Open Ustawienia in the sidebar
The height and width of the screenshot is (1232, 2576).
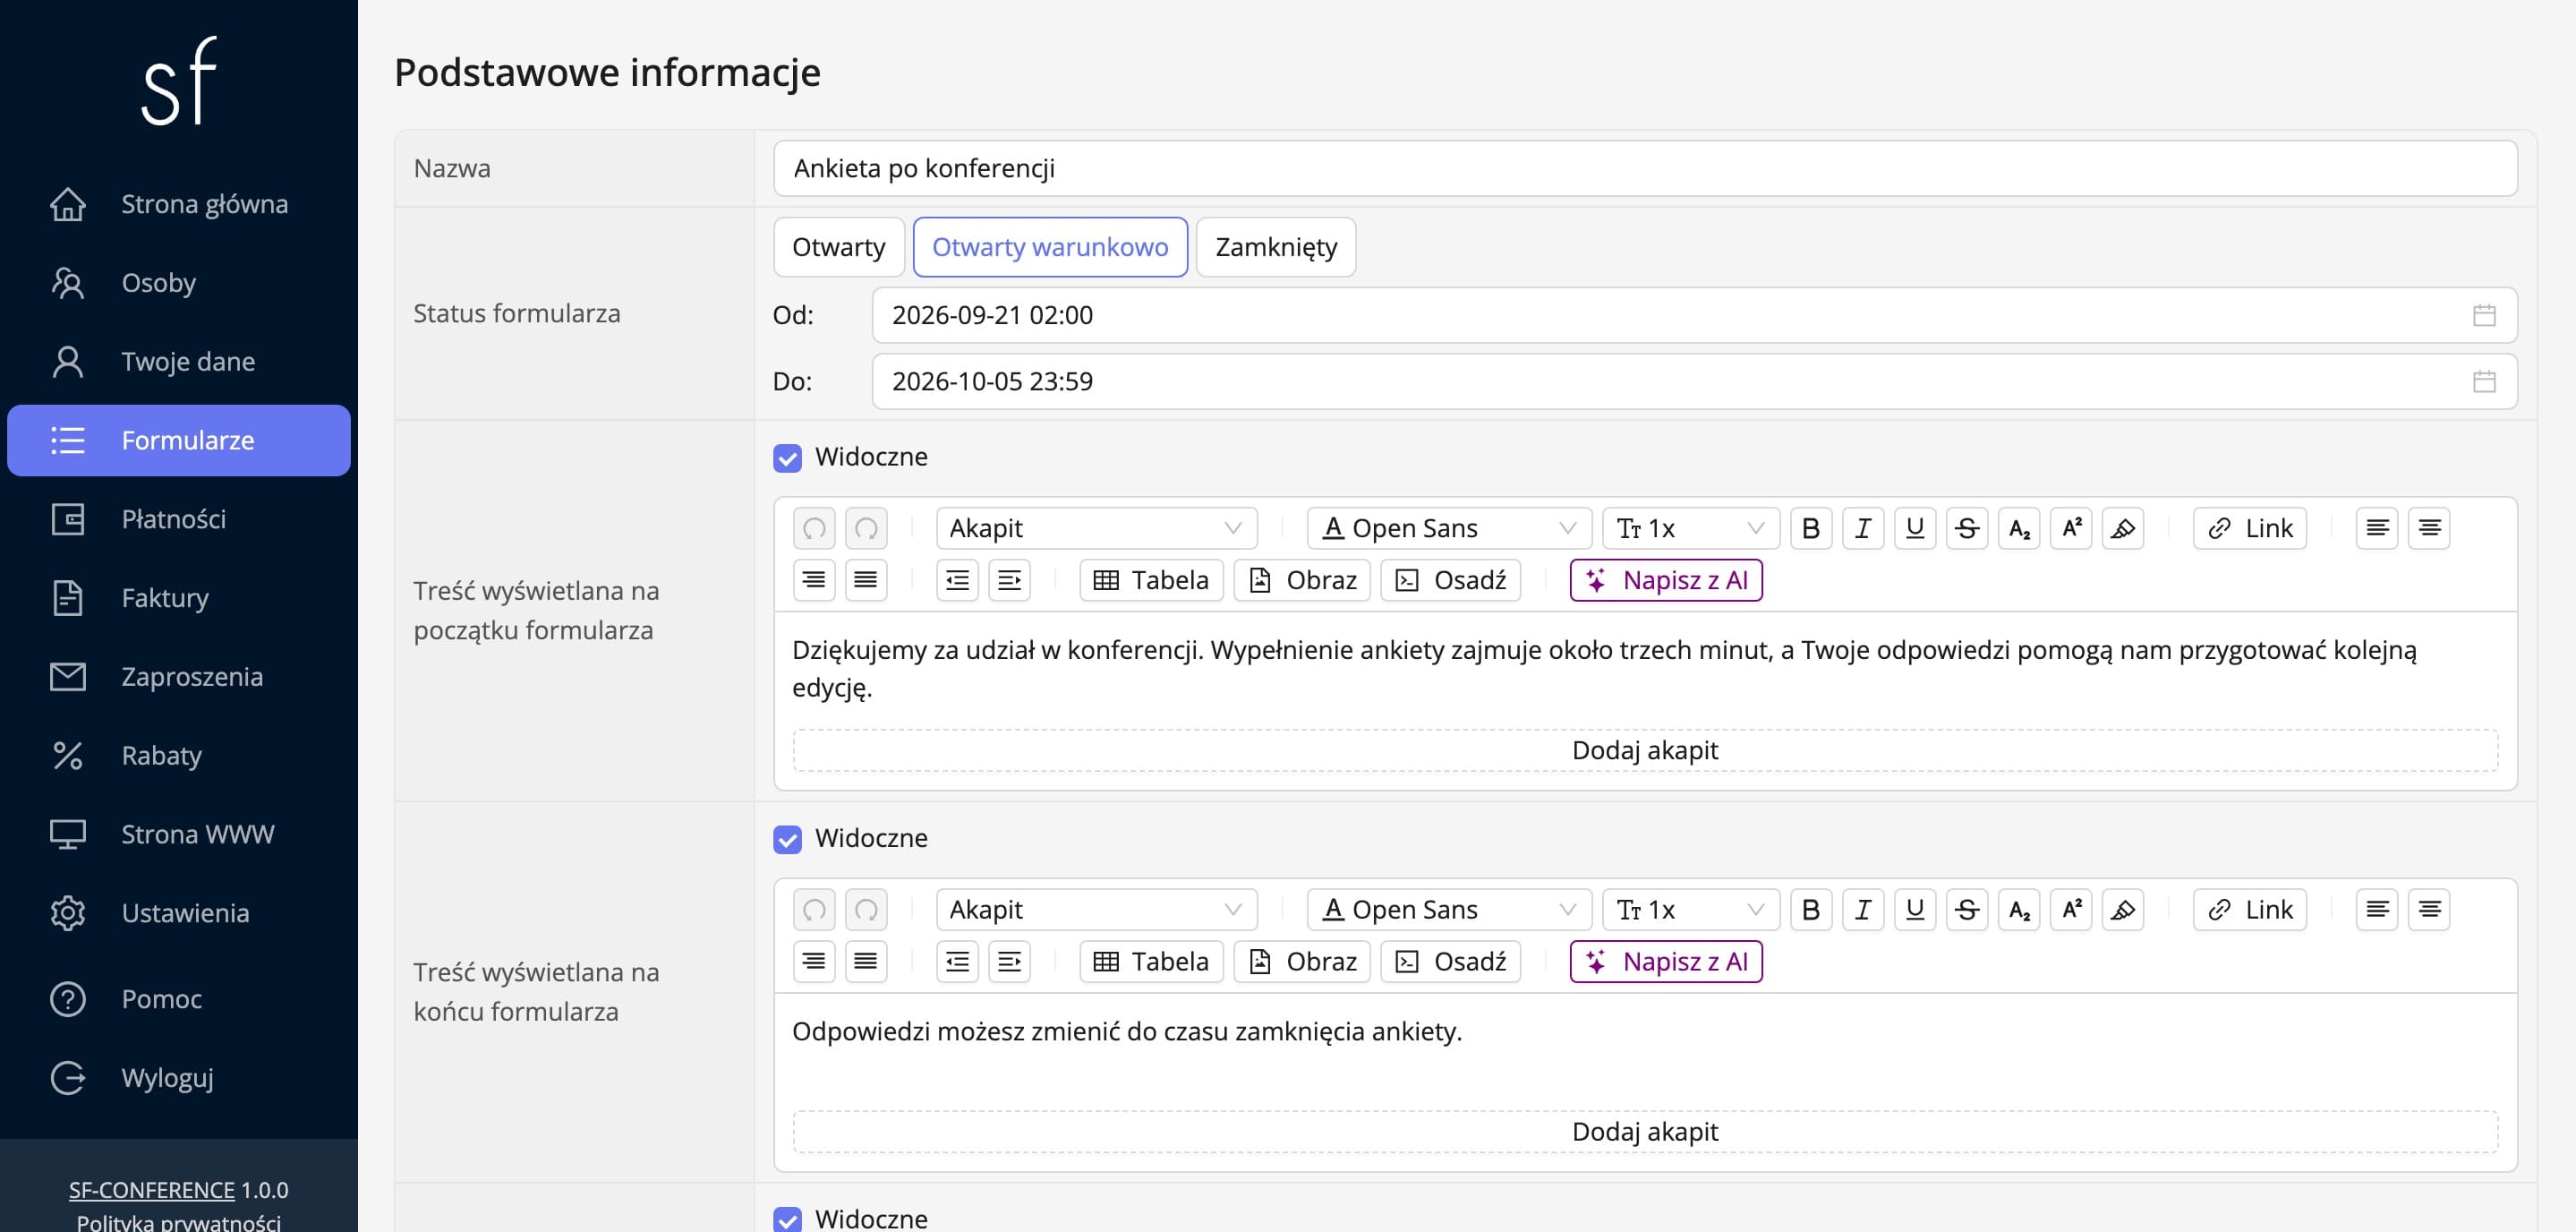(179, 913)
